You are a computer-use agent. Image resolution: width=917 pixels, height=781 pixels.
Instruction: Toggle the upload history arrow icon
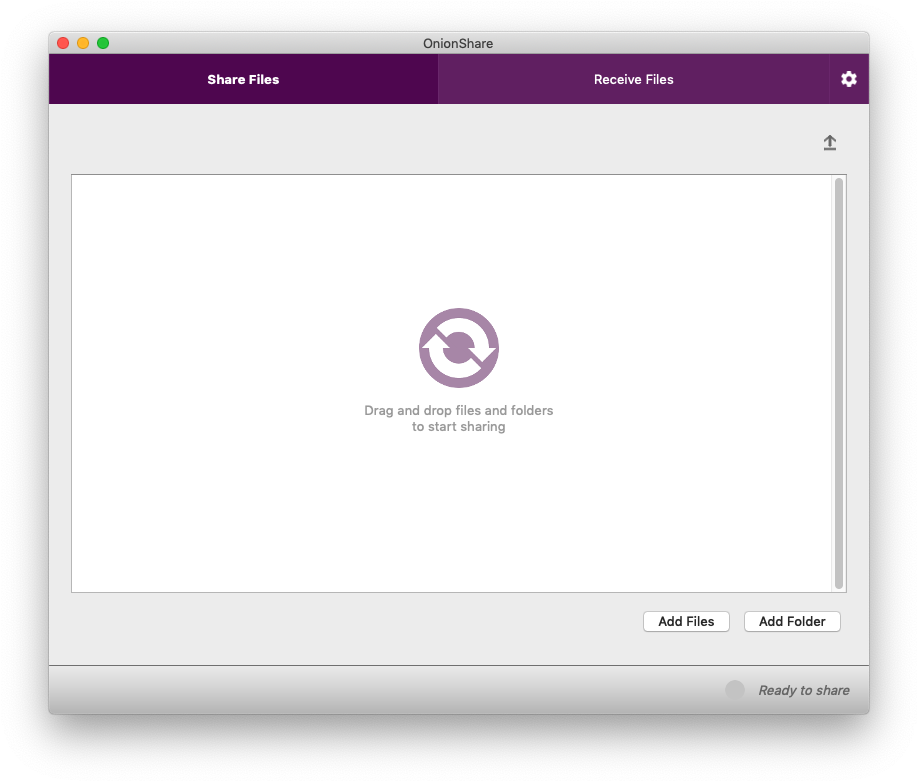point(829,143)
